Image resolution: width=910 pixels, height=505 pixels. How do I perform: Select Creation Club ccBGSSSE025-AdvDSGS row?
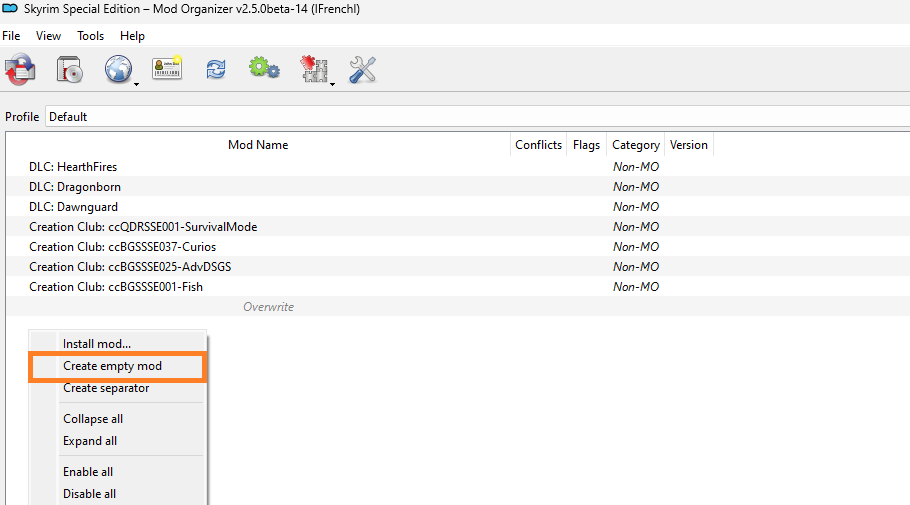[458, 267]
